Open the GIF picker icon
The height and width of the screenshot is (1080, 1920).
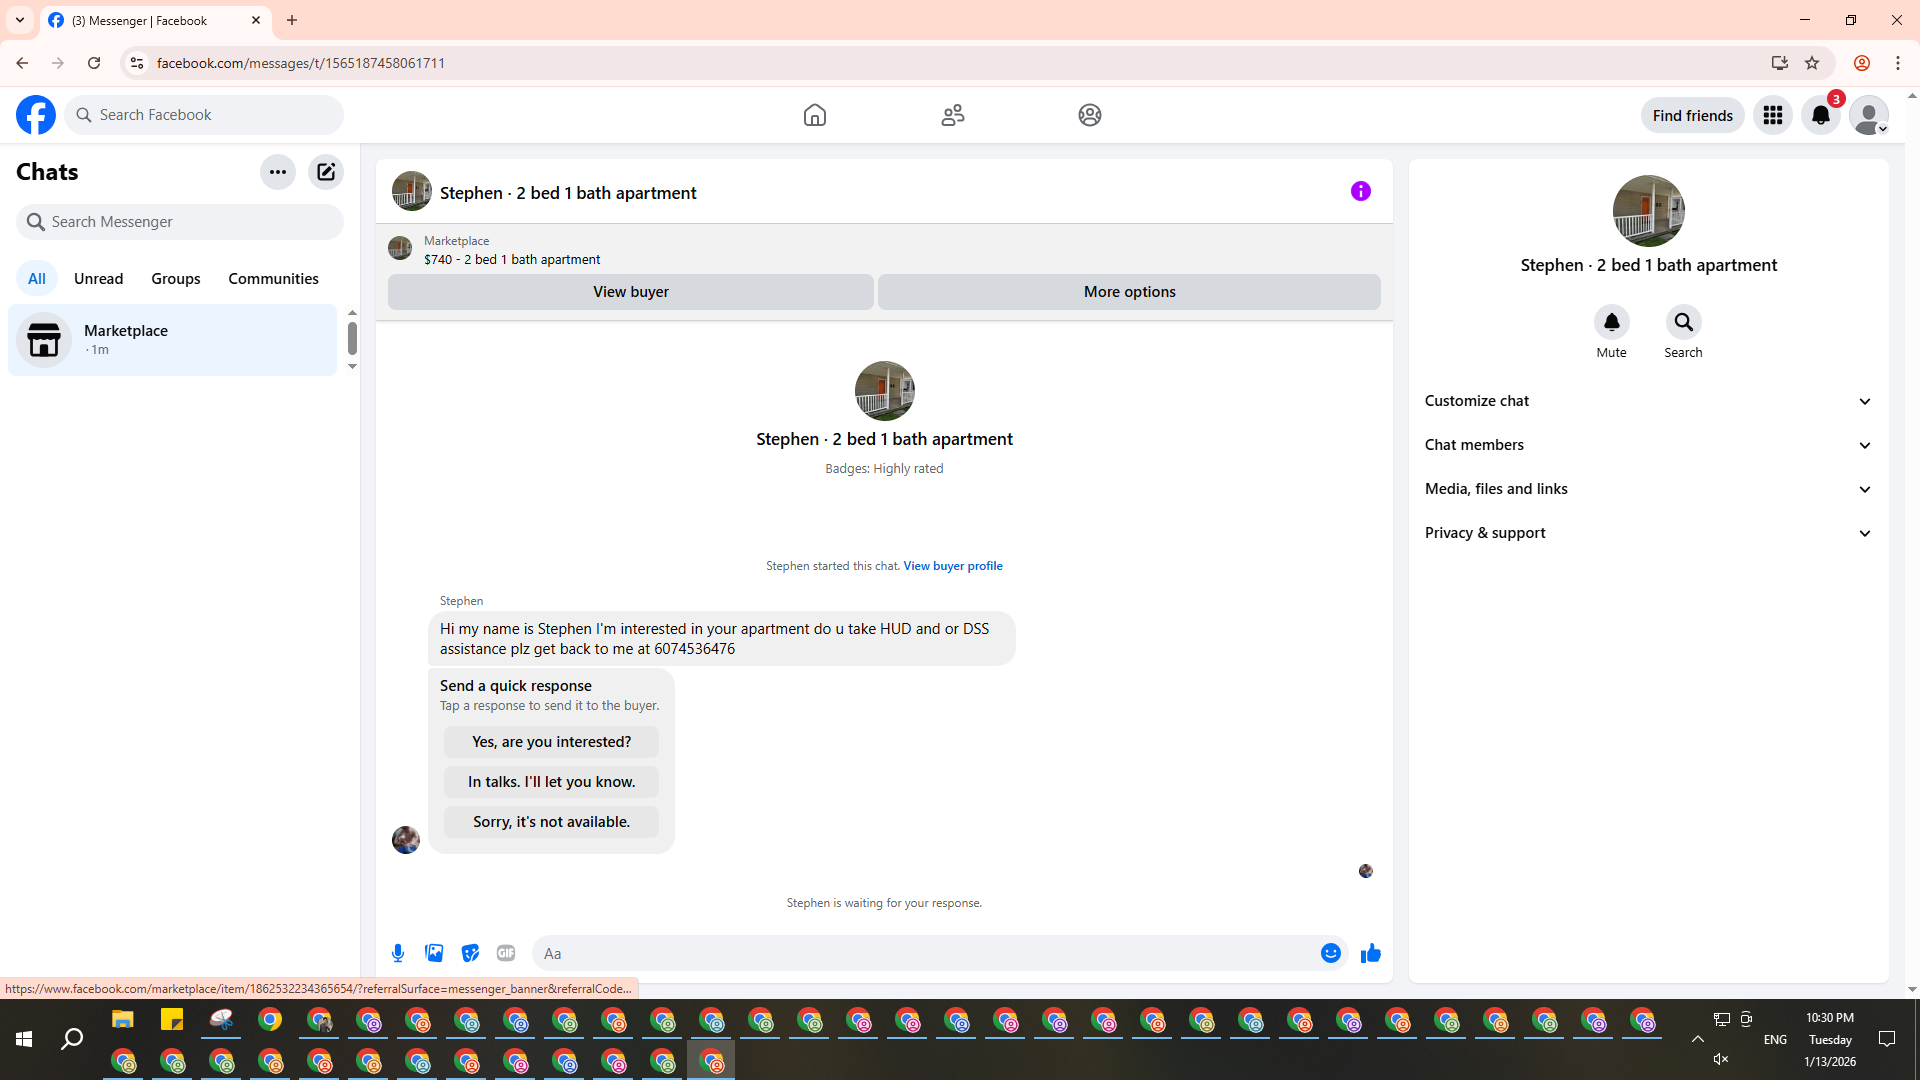click(506, 953)
